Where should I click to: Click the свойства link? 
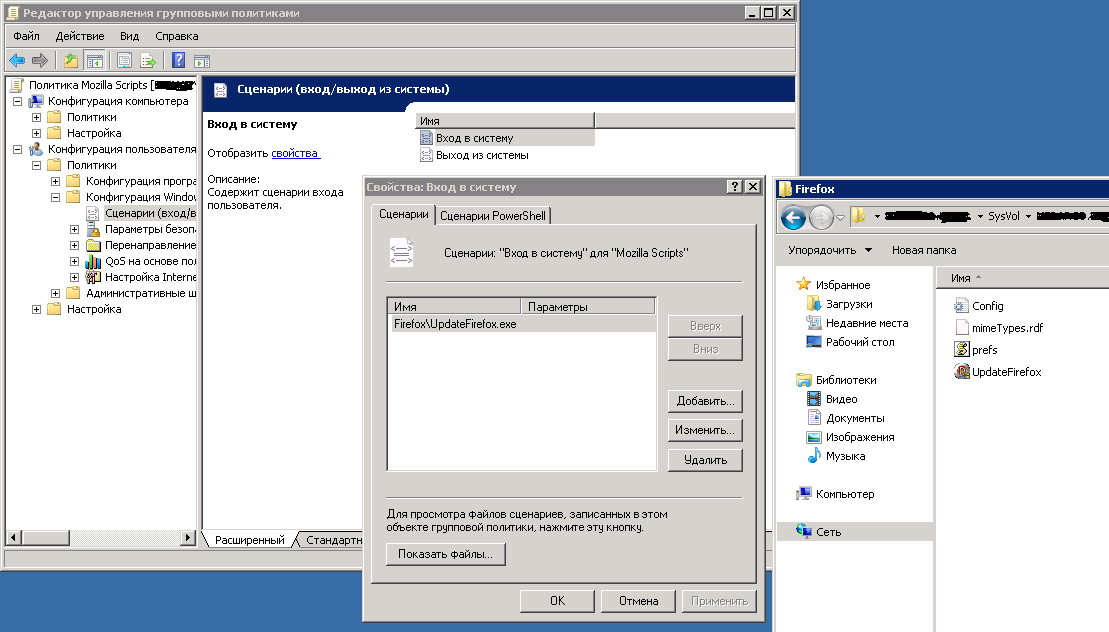(x=295, y=153)
